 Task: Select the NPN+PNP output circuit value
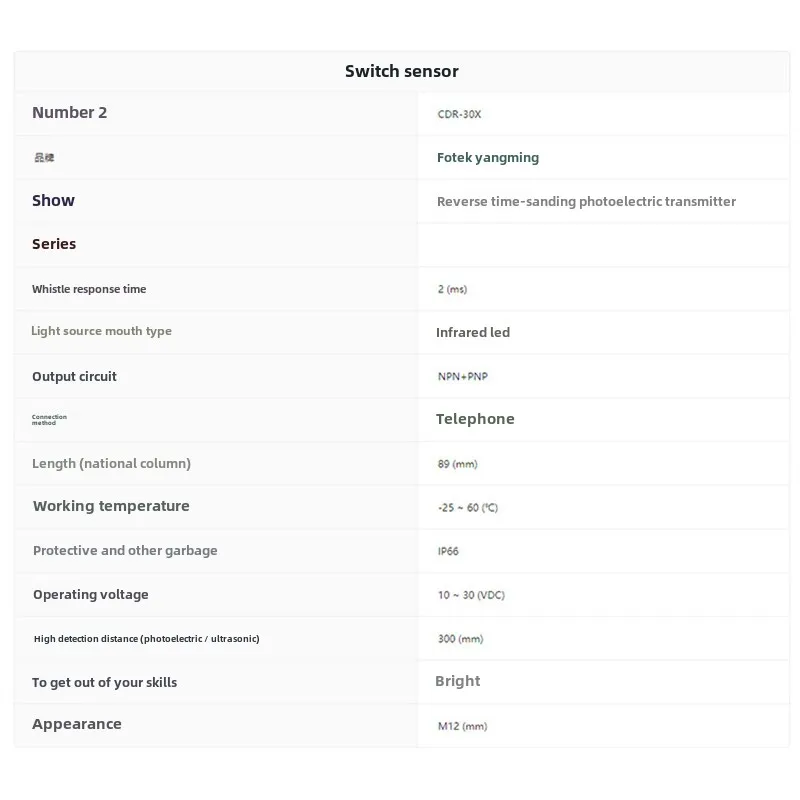(463, 377)
